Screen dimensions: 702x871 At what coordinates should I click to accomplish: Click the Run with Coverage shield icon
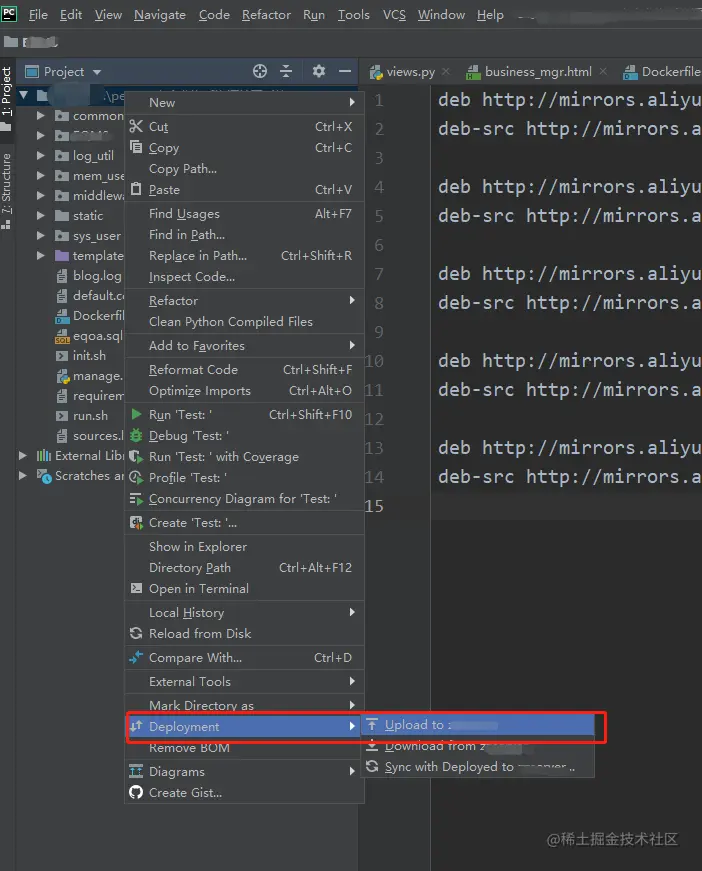136,457
